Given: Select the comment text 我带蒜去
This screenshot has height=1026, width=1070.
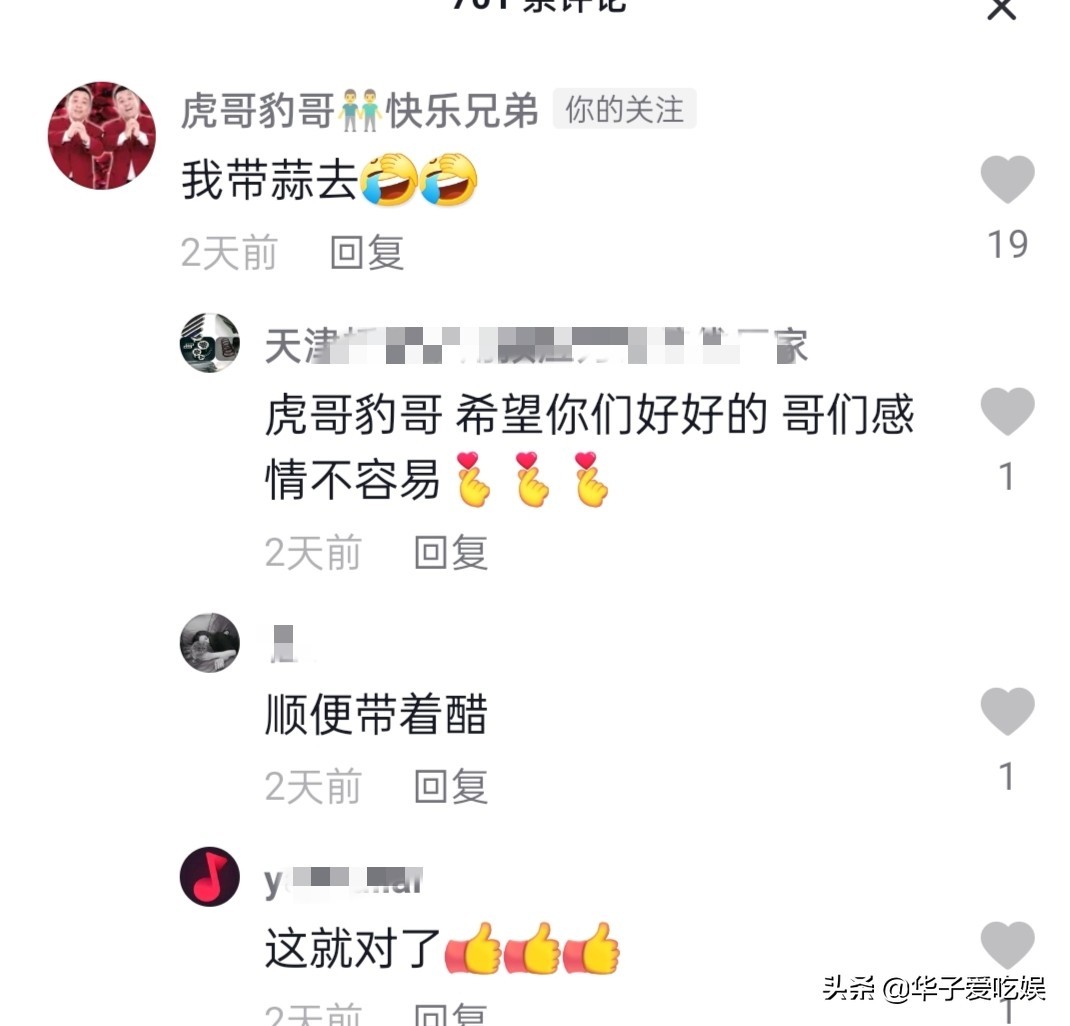Looking at the screenshot, I should (x=270, y=180).
